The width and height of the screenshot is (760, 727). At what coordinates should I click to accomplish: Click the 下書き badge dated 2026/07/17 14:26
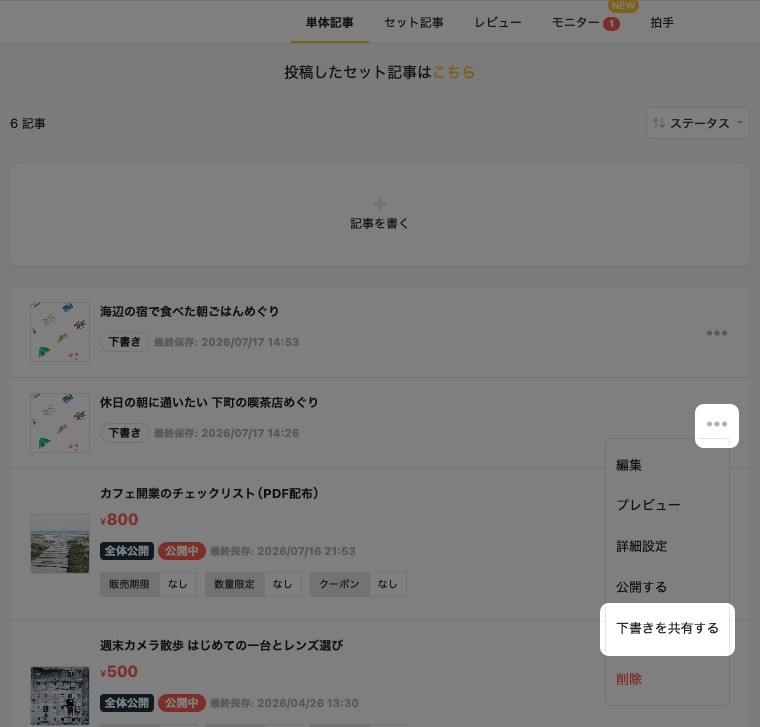pos(125,433)
